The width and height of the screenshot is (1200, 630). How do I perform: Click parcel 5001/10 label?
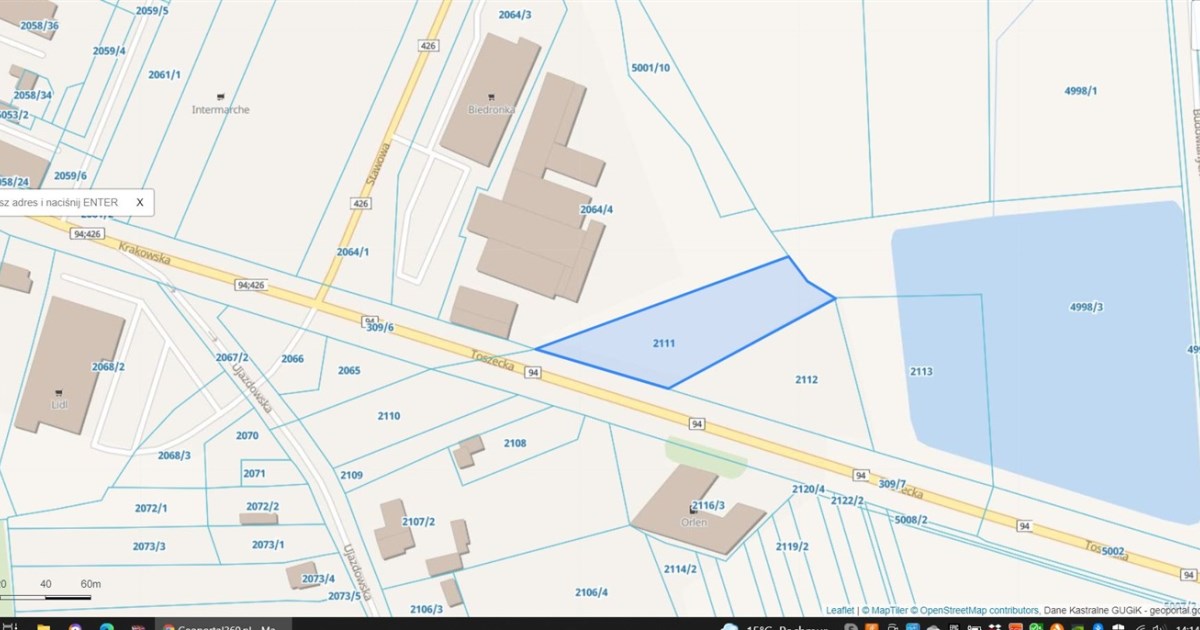coord(650,68)
